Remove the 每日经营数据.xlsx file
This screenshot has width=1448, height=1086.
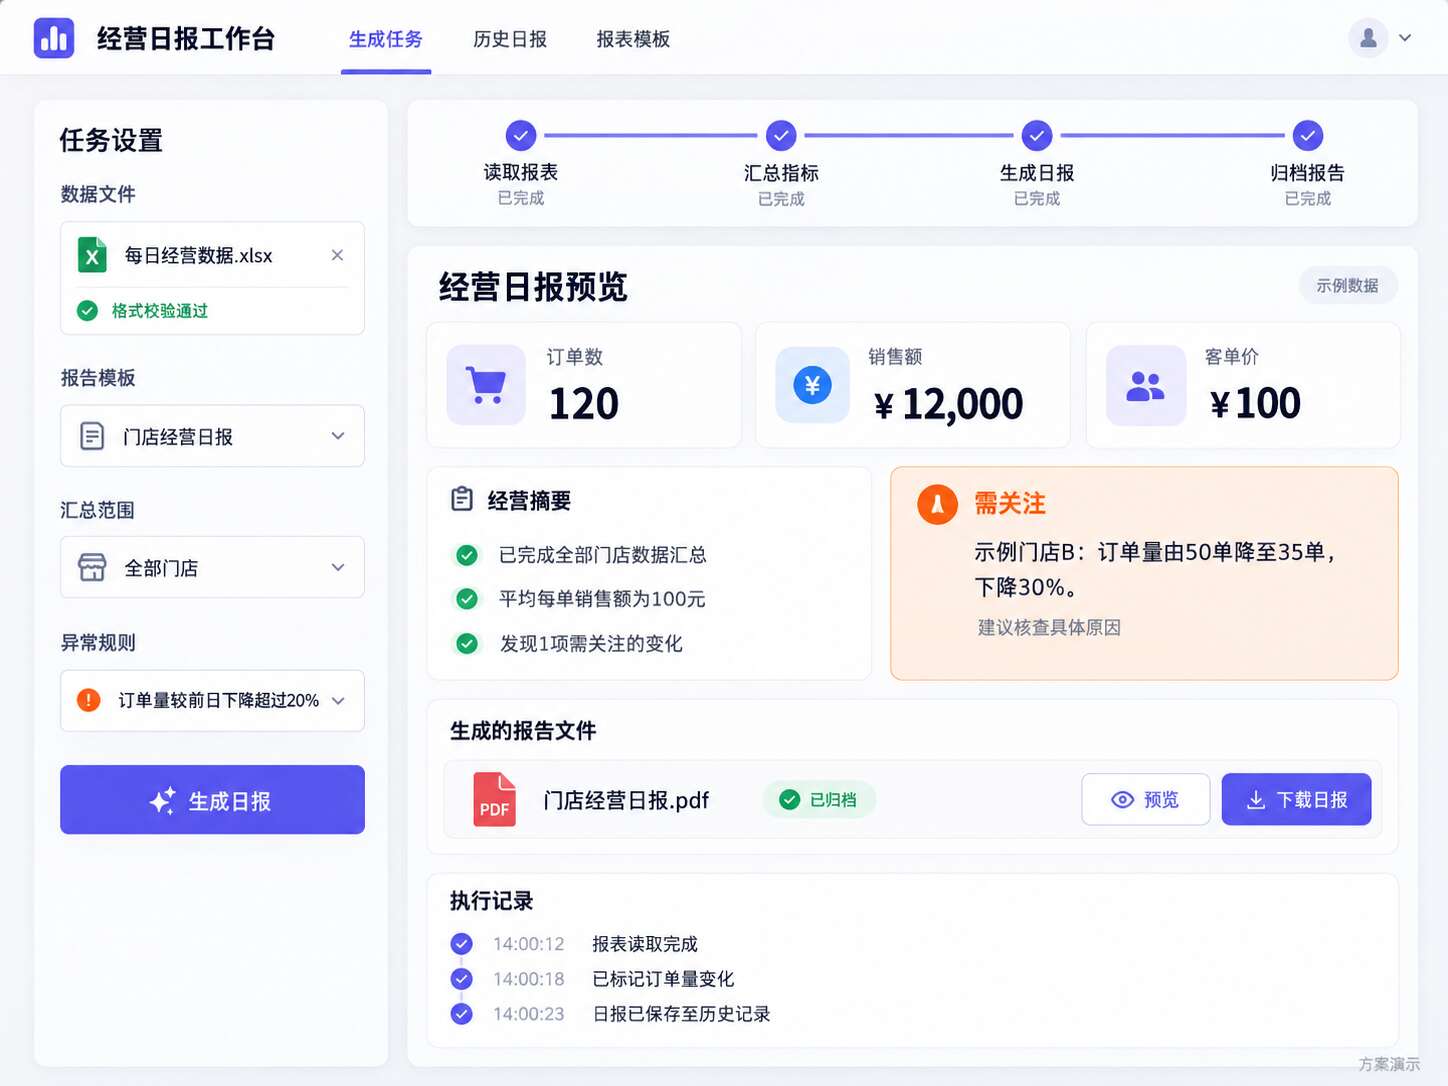point(337,255)
